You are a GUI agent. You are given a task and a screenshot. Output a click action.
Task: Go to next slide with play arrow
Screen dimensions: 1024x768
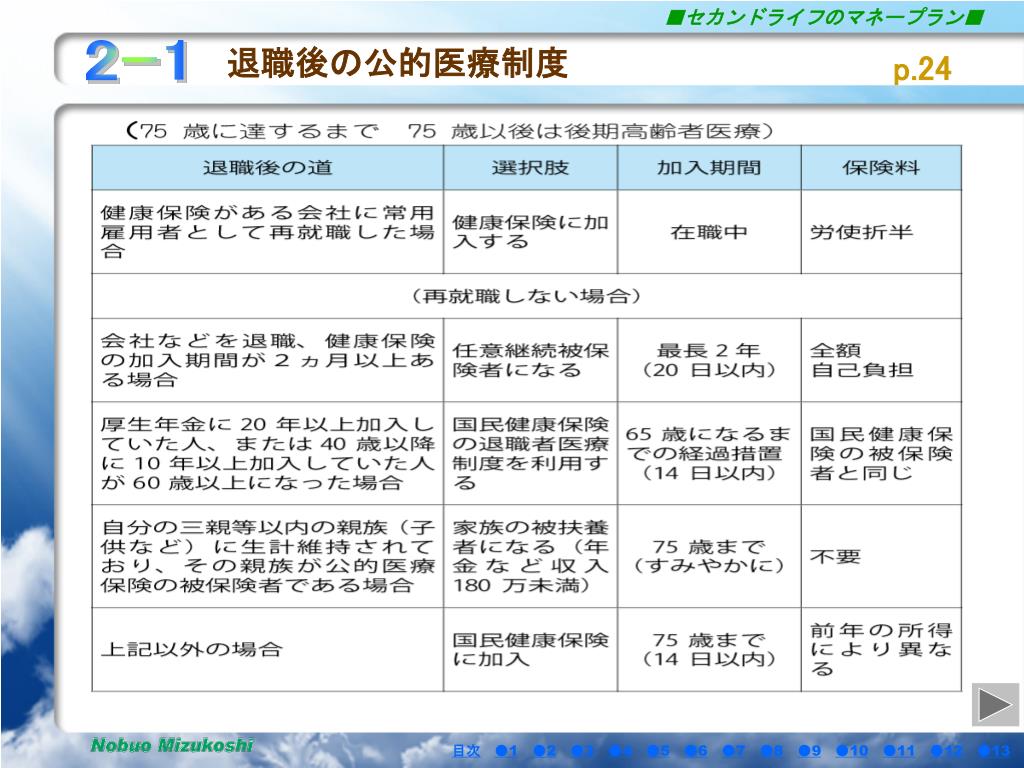[x=995, y=705]
